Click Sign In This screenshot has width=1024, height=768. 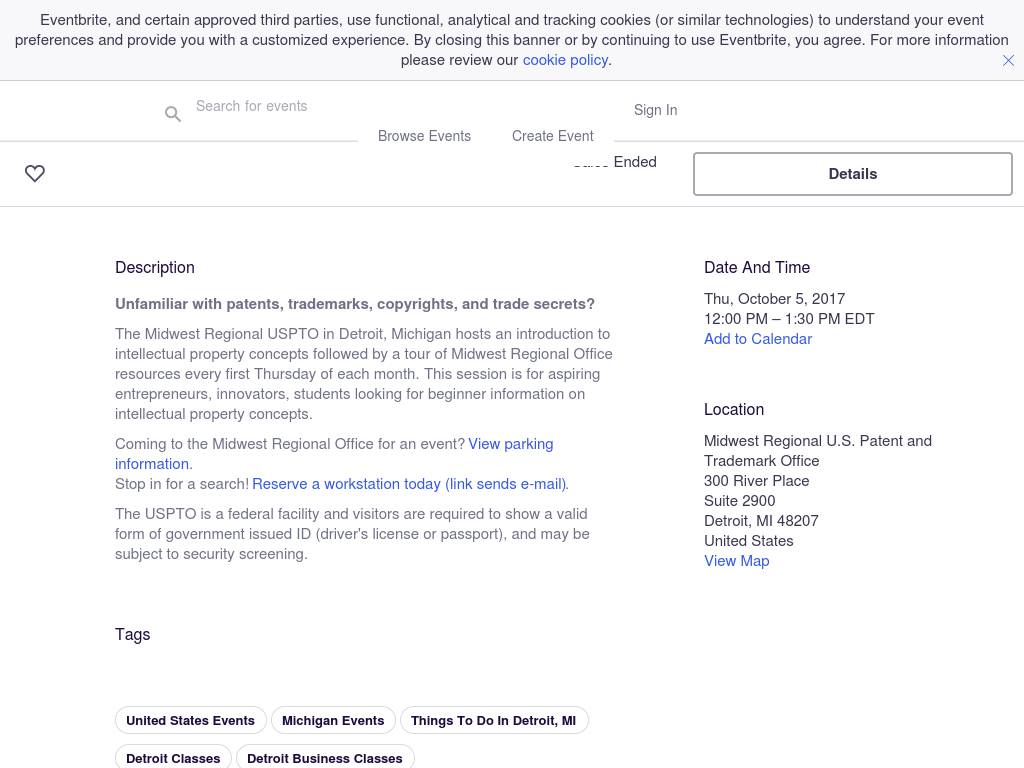(x=655, y=110)
